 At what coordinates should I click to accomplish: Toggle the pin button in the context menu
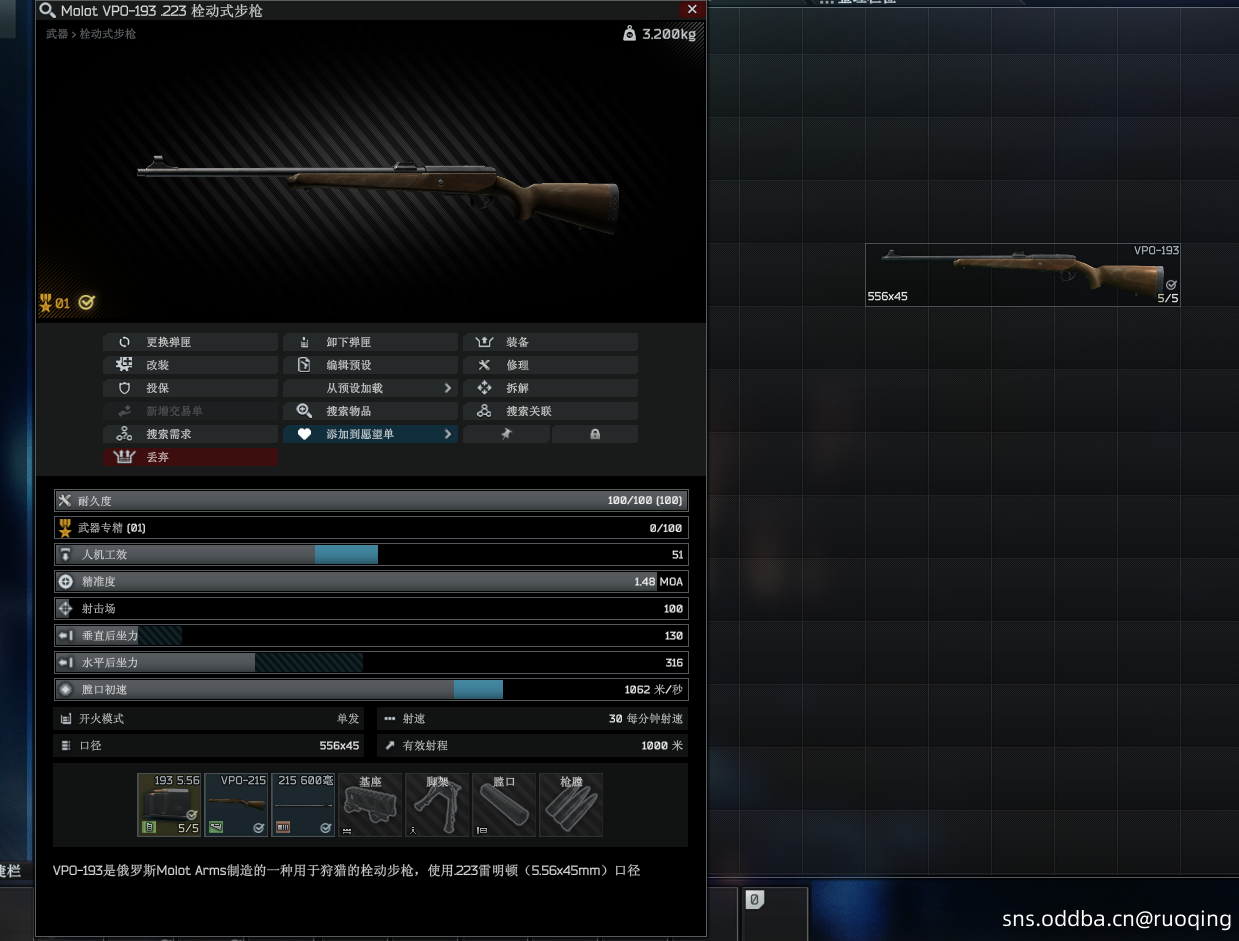(x=506, y=434)
